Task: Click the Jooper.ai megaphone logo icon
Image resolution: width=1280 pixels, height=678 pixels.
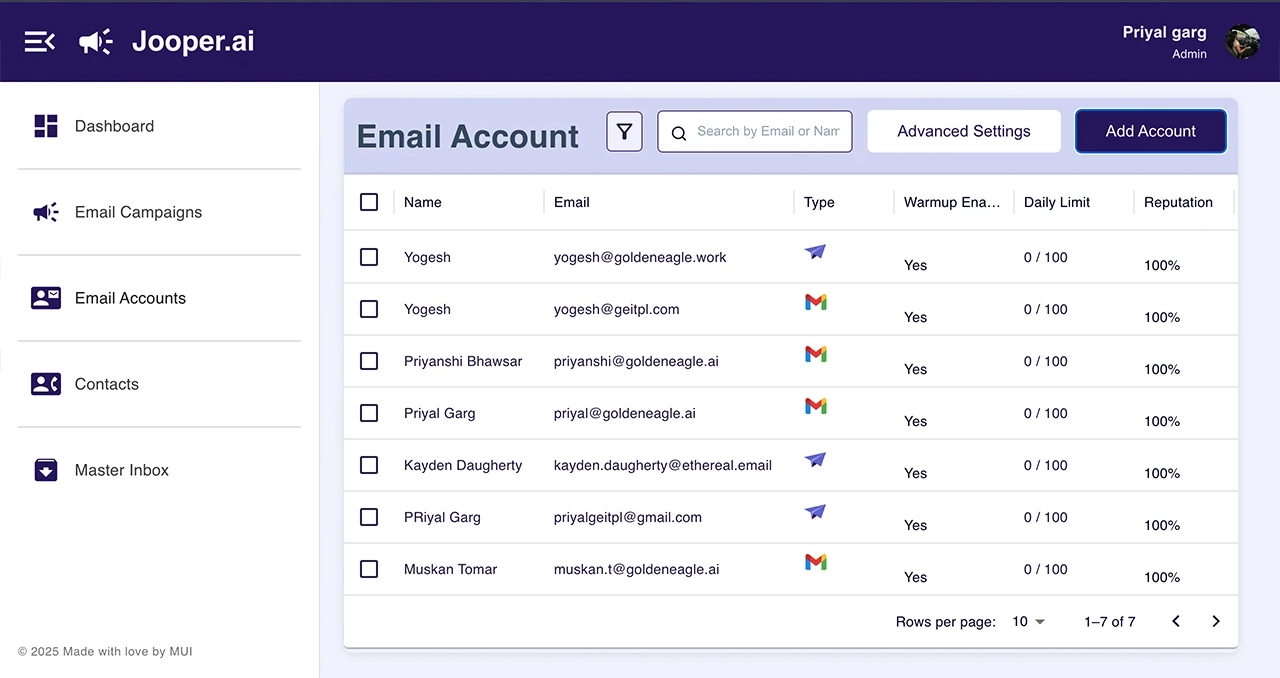Action: [x=95, y=41]
